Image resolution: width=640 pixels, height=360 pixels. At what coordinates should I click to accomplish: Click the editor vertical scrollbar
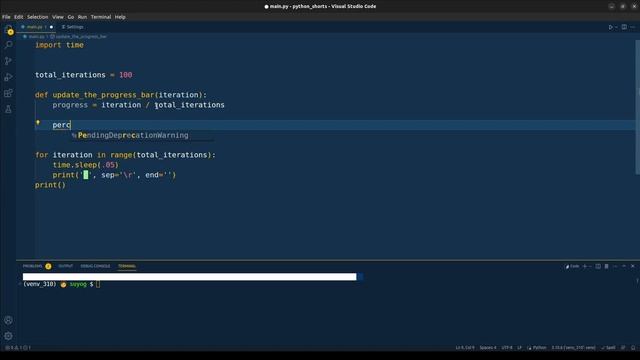click(637, 107)
